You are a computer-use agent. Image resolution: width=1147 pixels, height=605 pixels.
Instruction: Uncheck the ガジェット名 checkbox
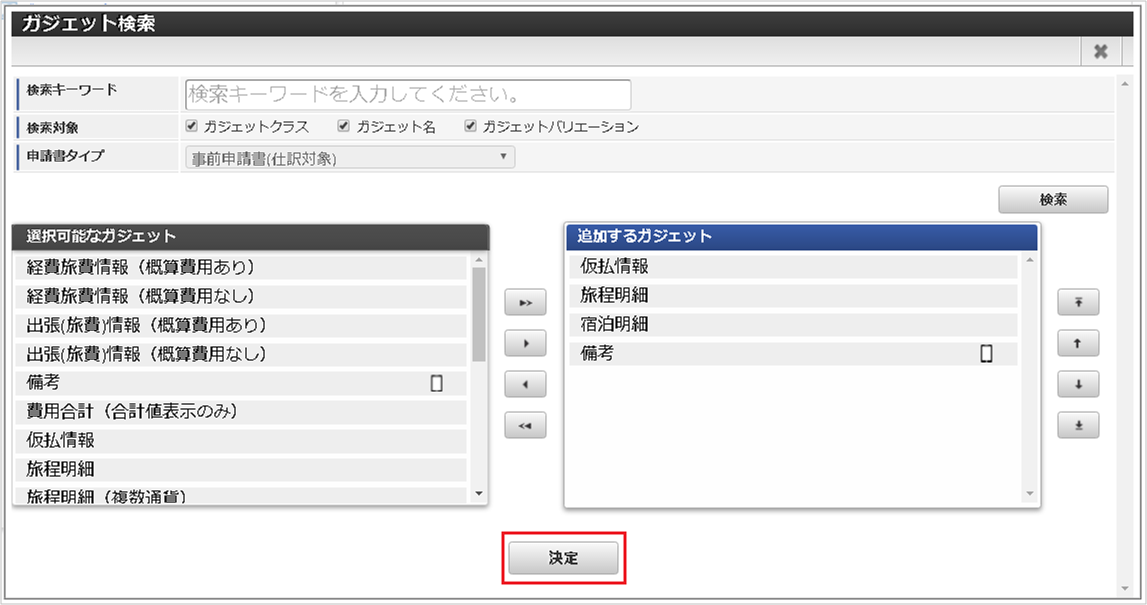click(x=343, y=126)
